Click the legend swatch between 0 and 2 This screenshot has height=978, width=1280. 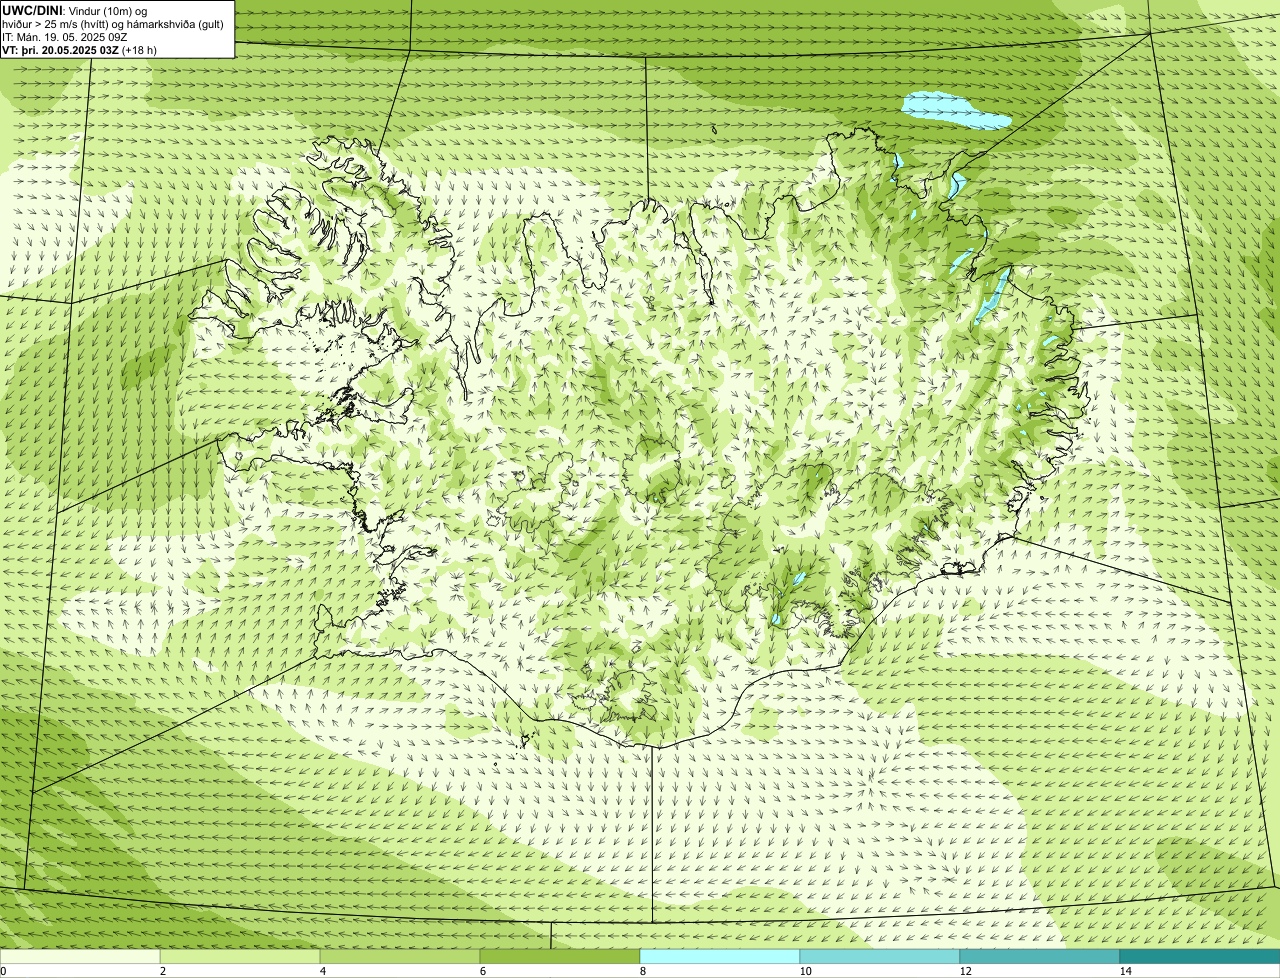[80, 956]
